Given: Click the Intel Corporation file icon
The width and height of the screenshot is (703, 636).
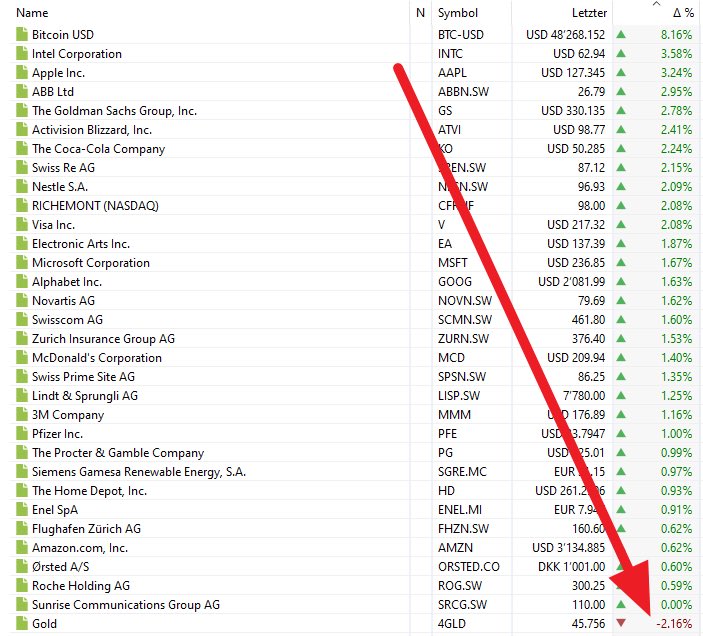Looking at the screenshot, I should pyautogui.click(x=22, y=53).
